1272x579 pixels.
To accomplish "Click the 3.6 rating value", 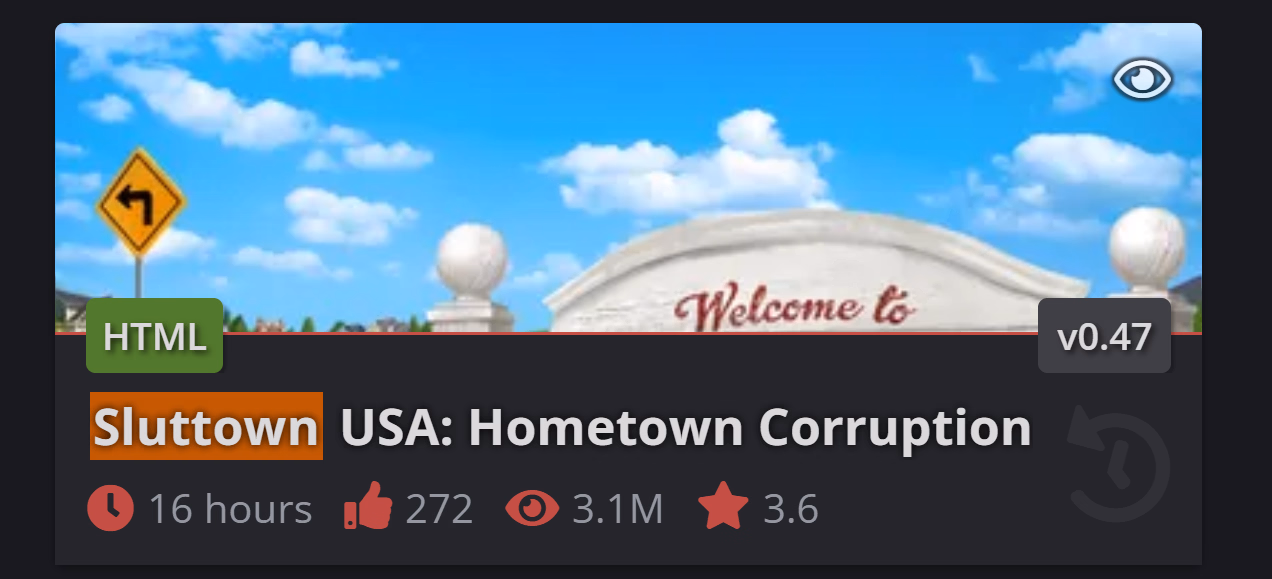I will tap(791, 509).
